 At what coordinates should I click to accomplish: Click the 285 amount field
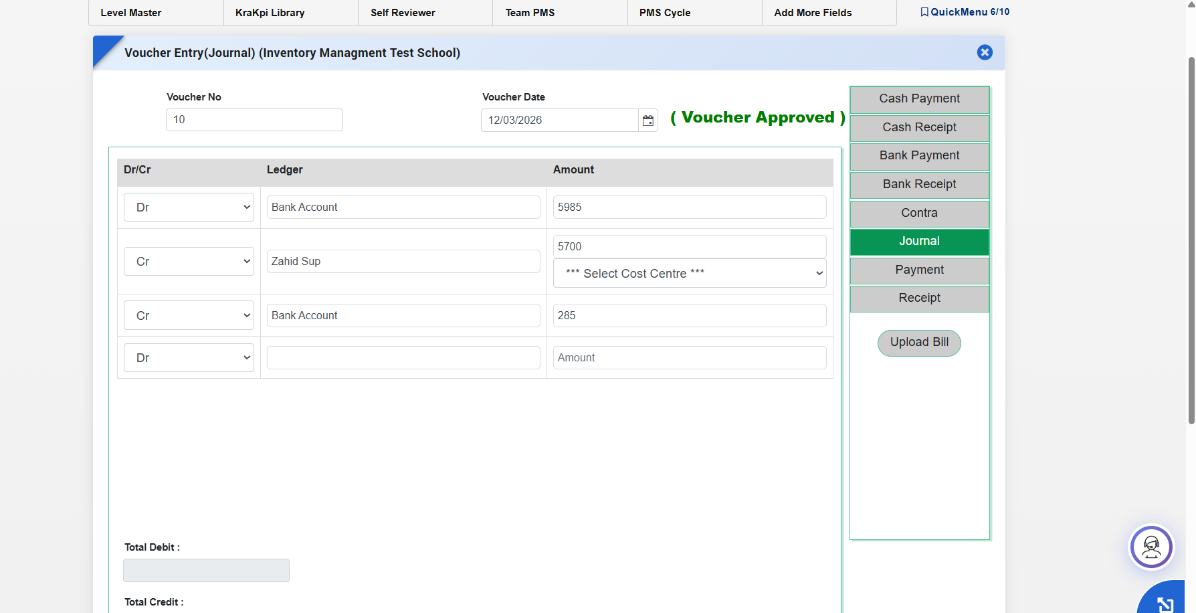690,316
